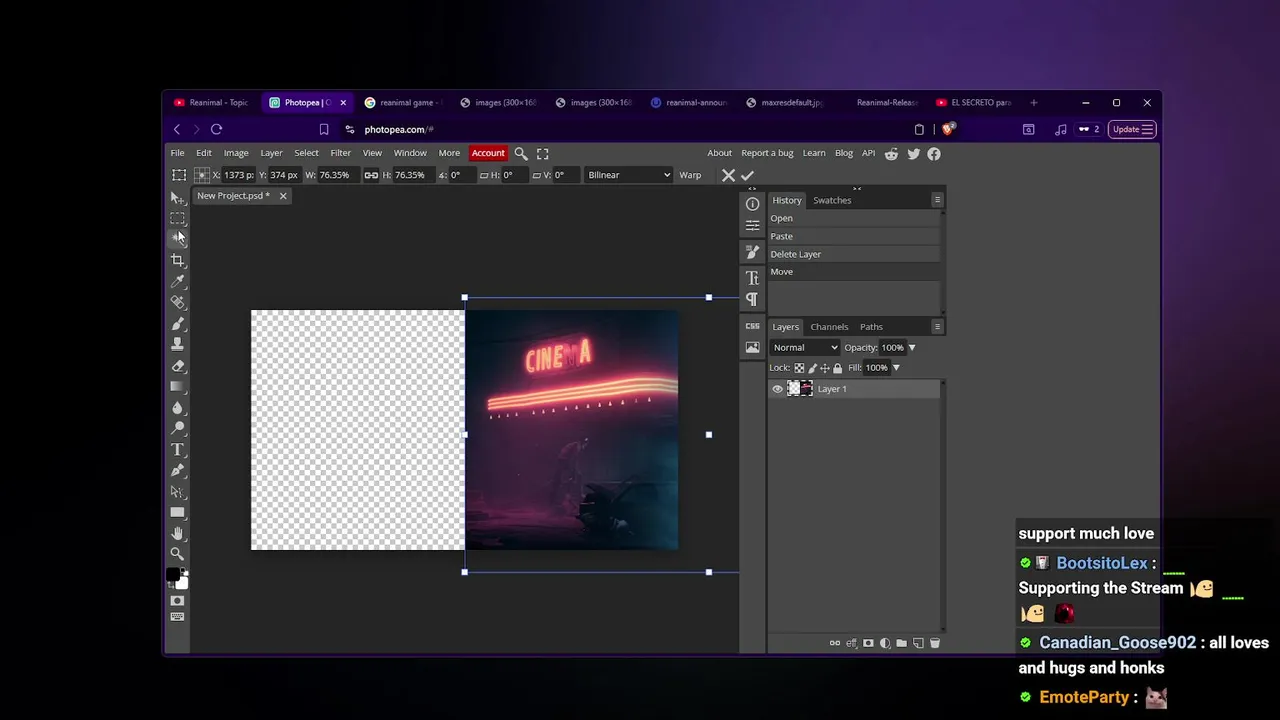Select the transform reference point grid
The height and width of the screenshot is (720, 1280).
201,175
